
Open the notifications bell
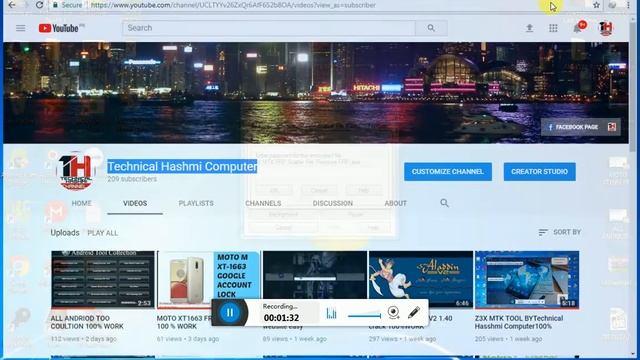pos(578,28)
